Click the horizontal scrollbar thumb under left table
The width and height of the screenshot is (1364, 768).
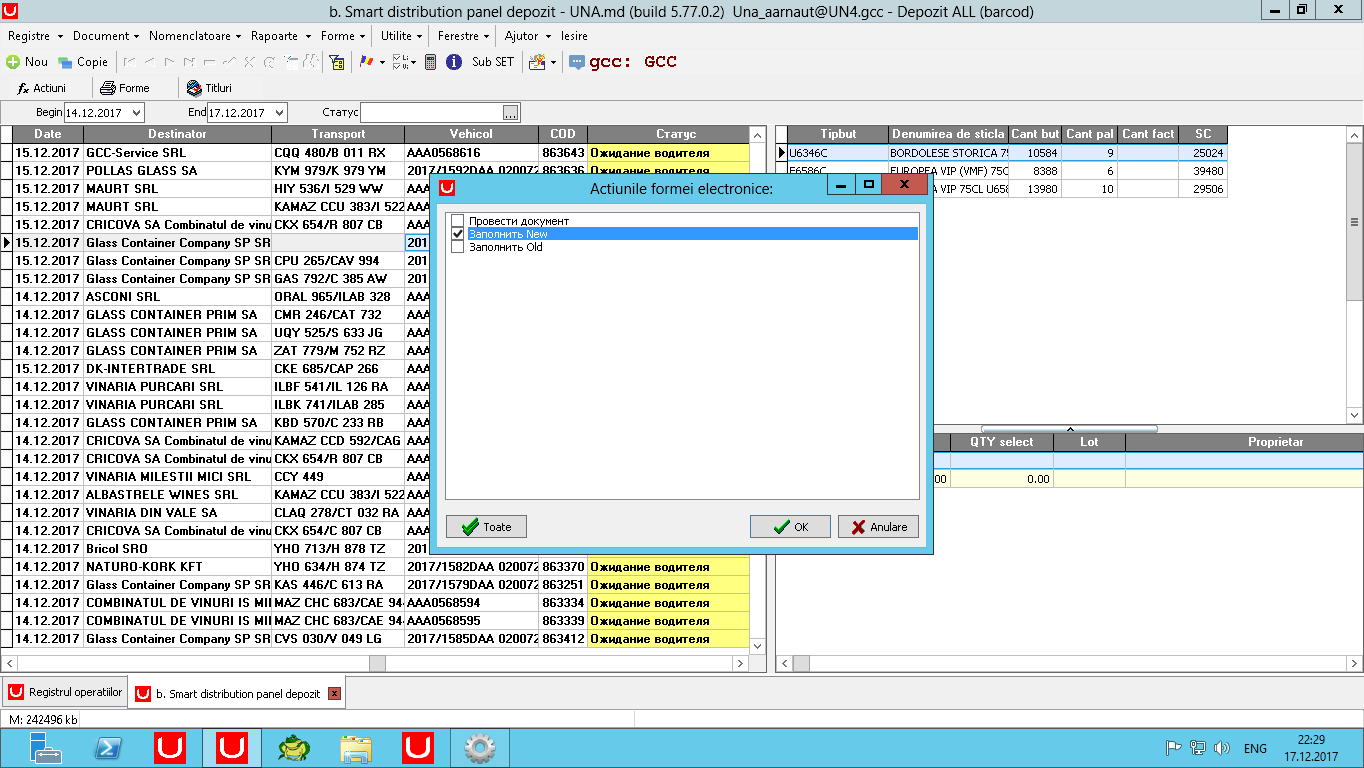(x=377, y=664)
